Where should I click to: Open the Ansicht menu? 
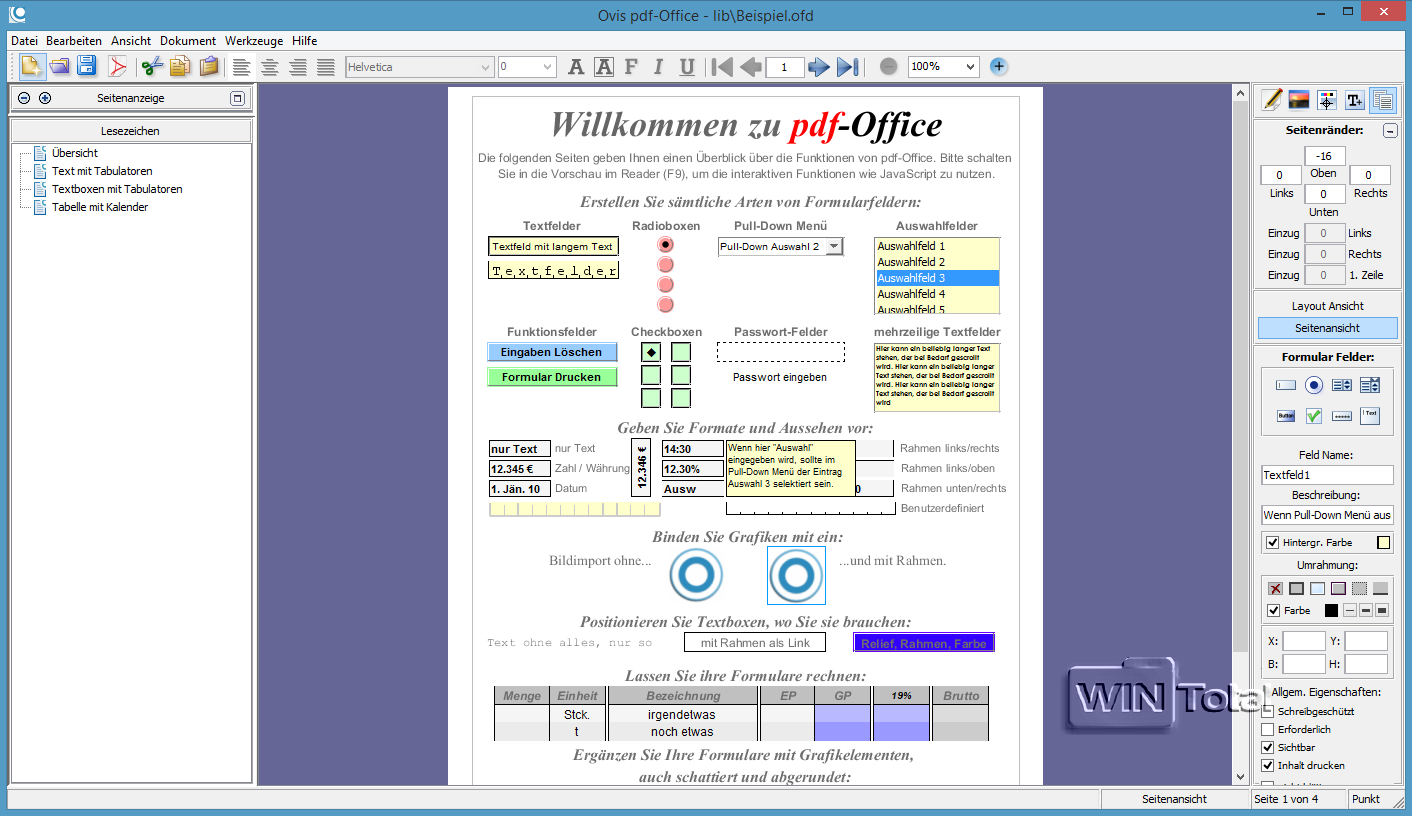[x=131, y=41]
